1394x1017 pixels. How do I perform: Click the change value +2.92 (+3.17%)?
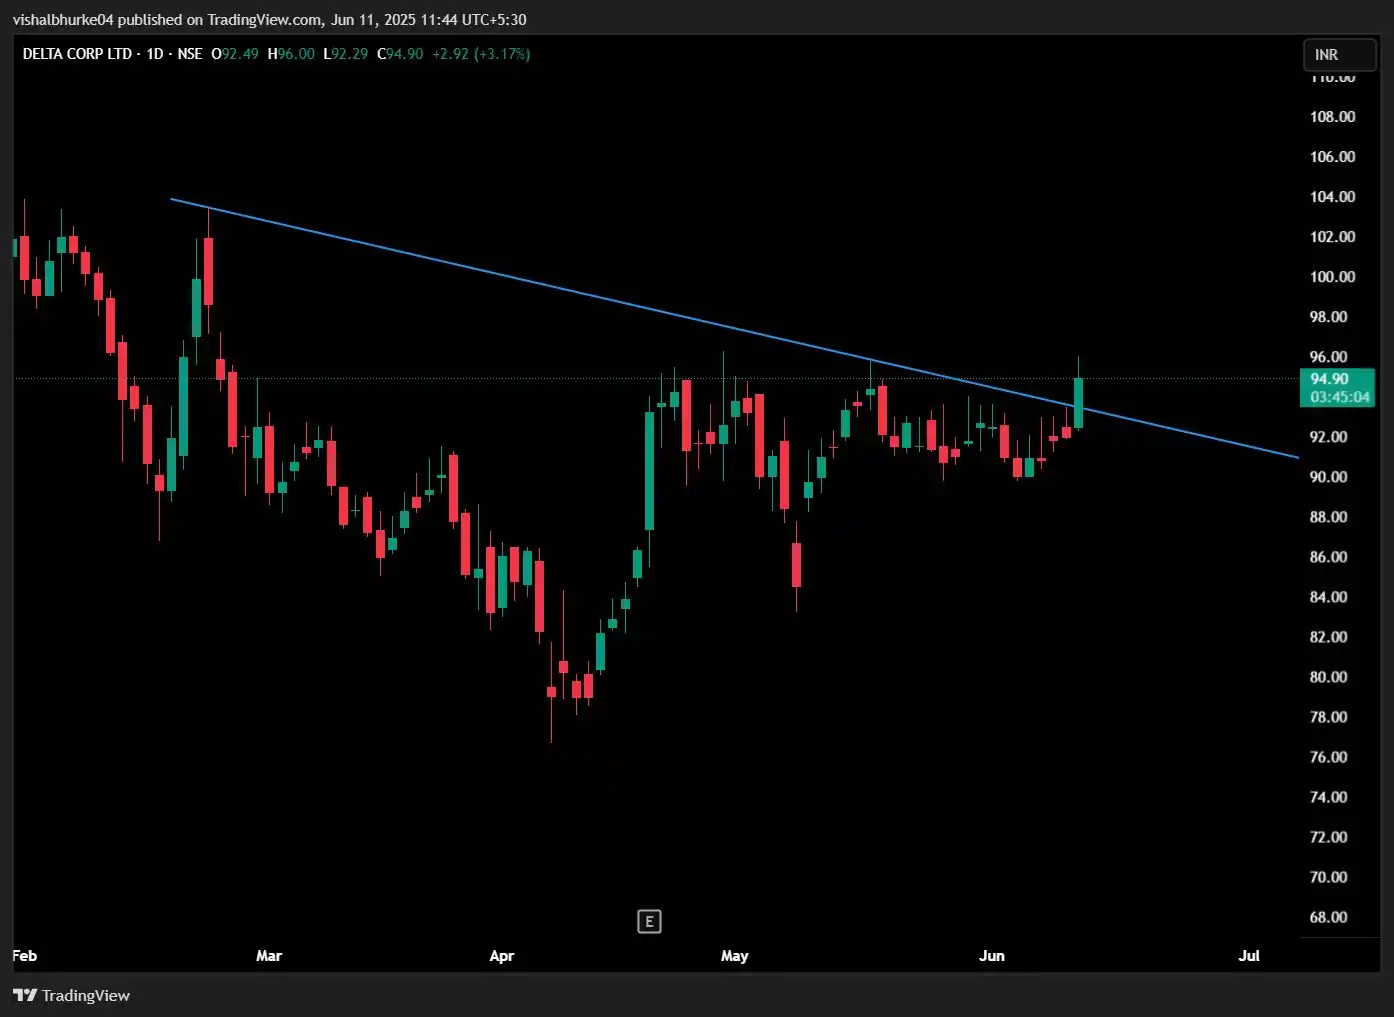(481, 54)
